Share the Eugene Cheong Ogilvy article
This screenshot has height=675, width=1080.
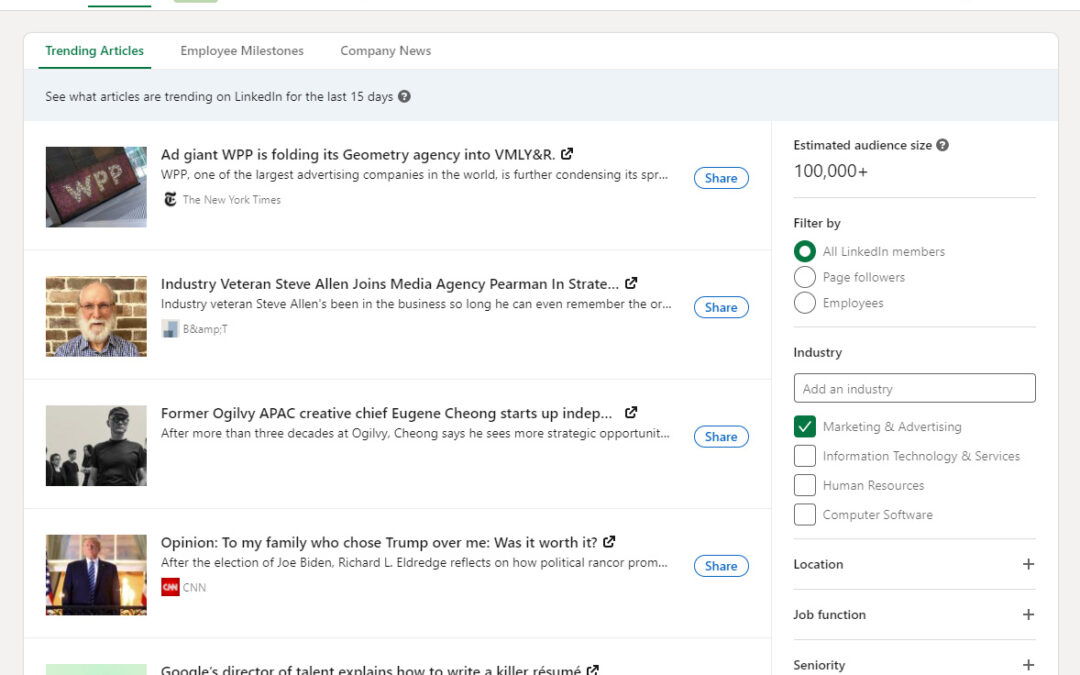coord(720,437)
